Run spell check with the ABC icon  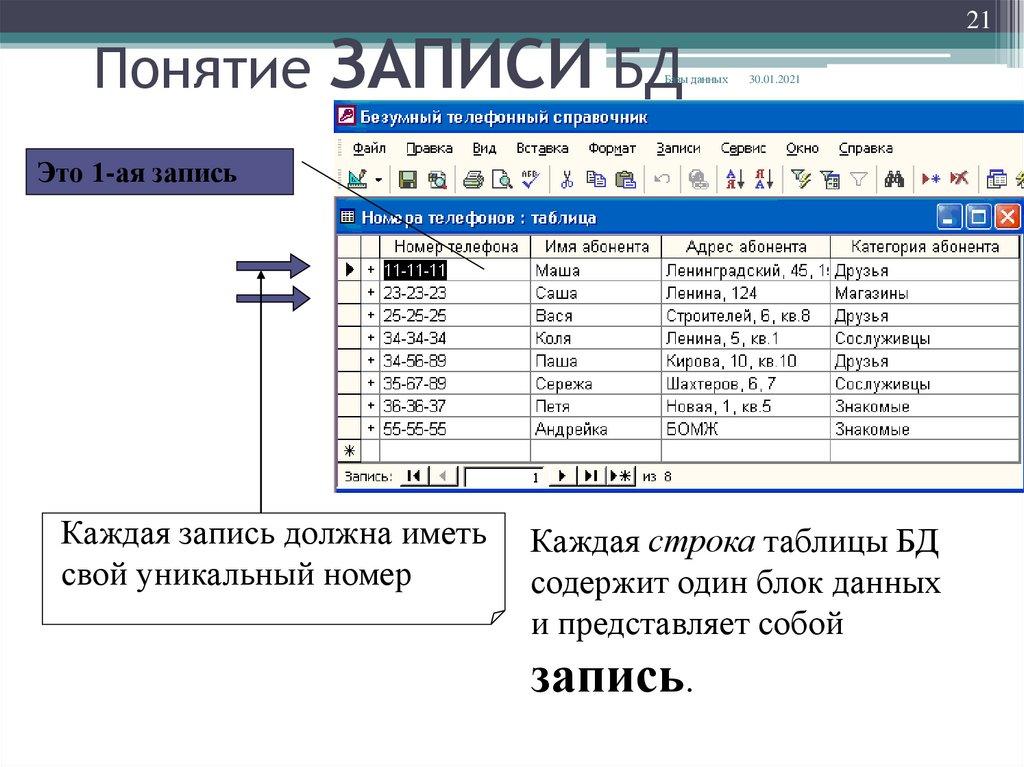tap(529, 180)
